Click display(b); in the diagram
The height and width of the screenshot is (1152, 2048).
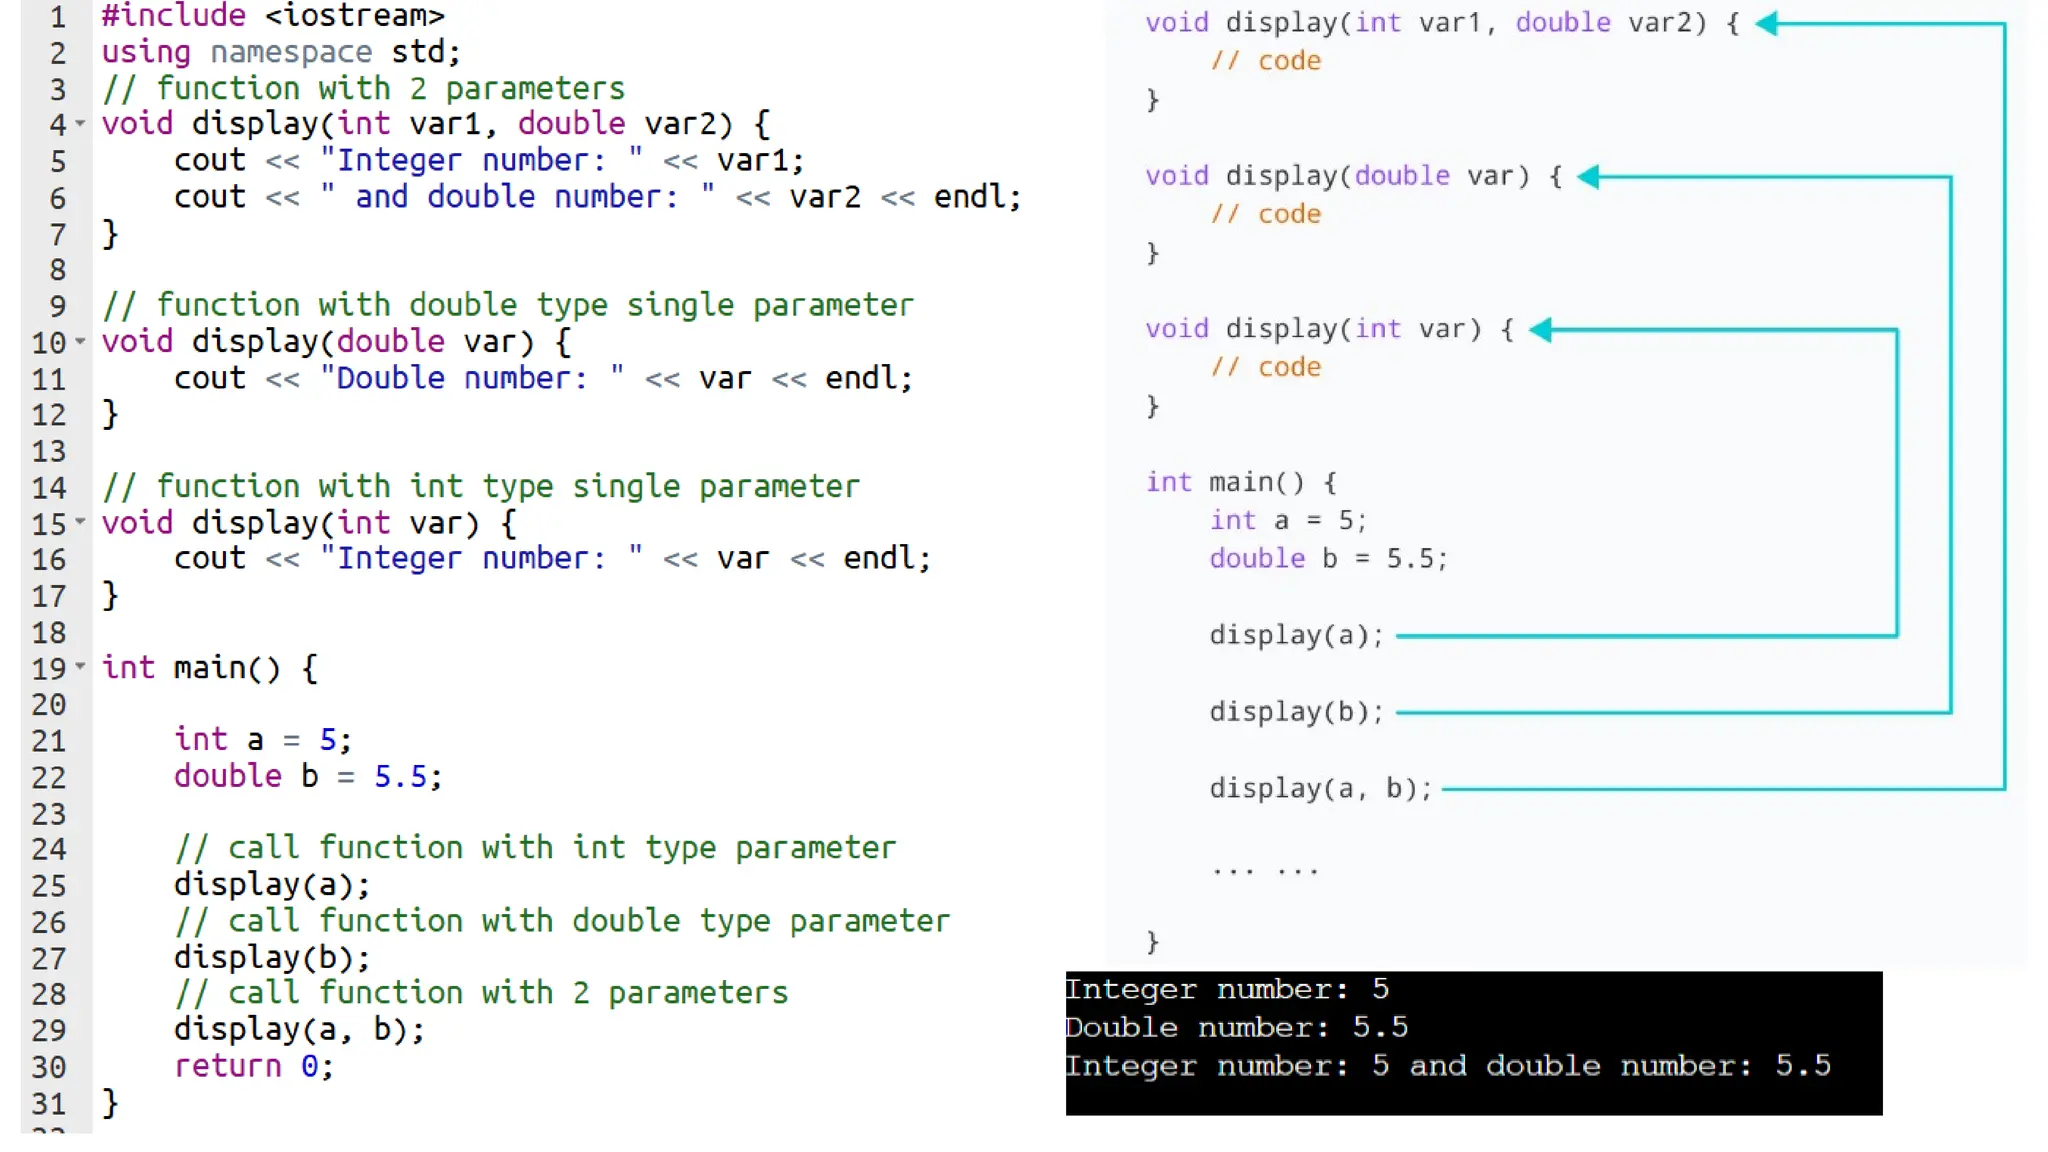(1296, 712)
